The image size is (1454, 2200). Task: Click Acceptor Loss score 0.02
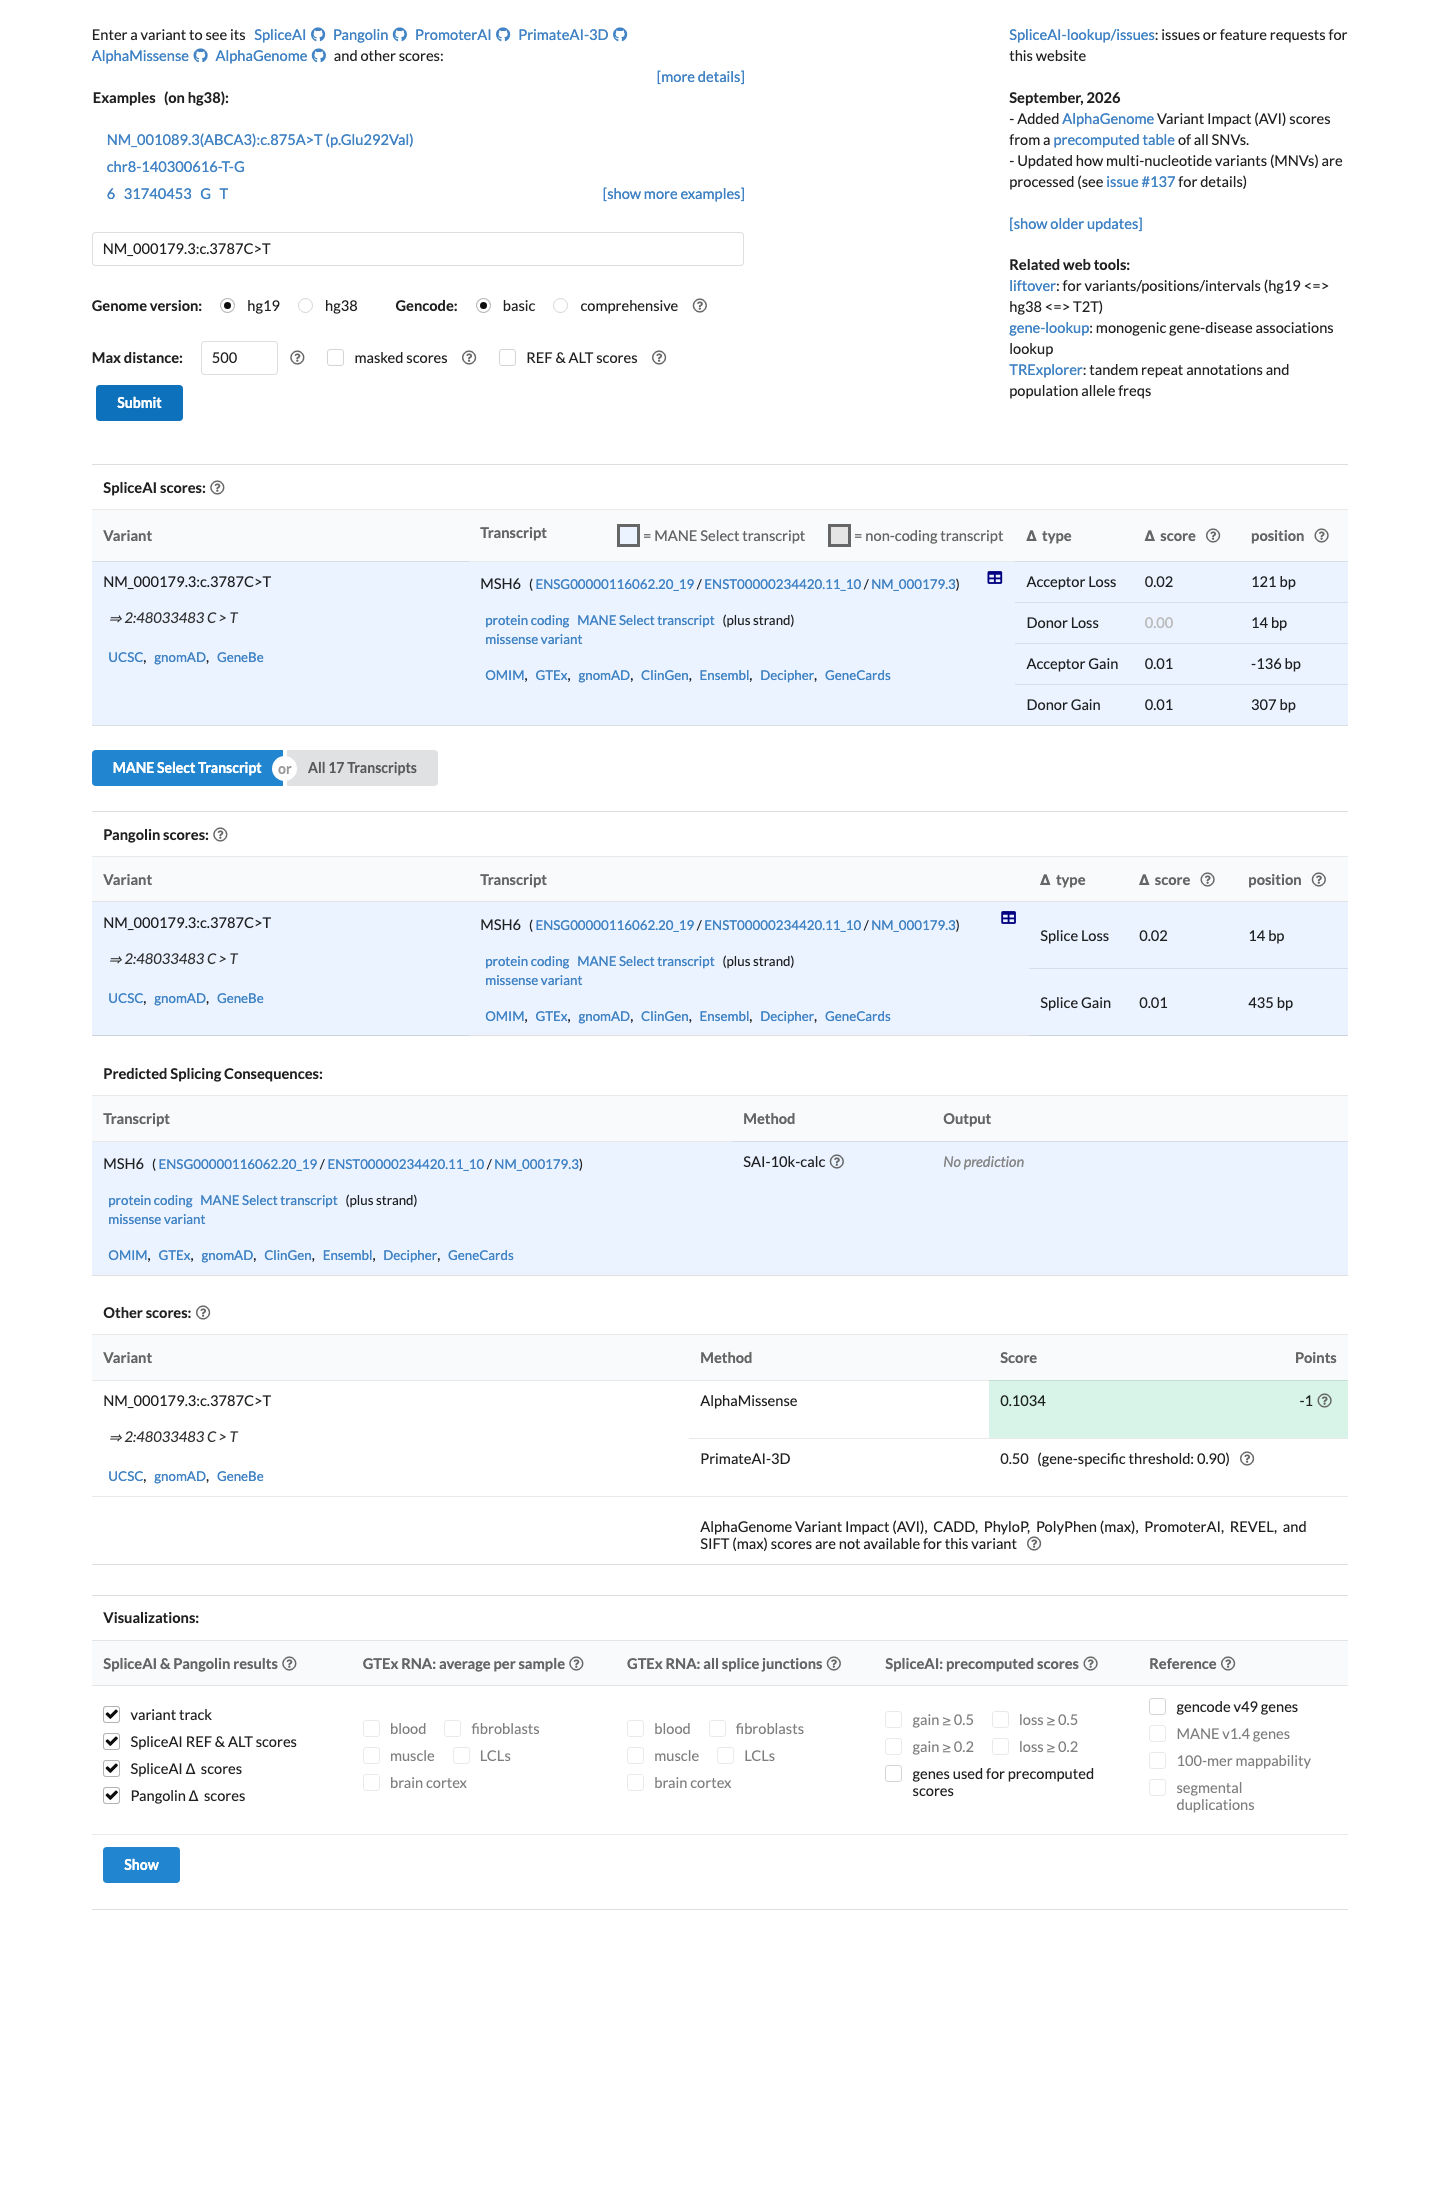click(x=1159, y=582)
